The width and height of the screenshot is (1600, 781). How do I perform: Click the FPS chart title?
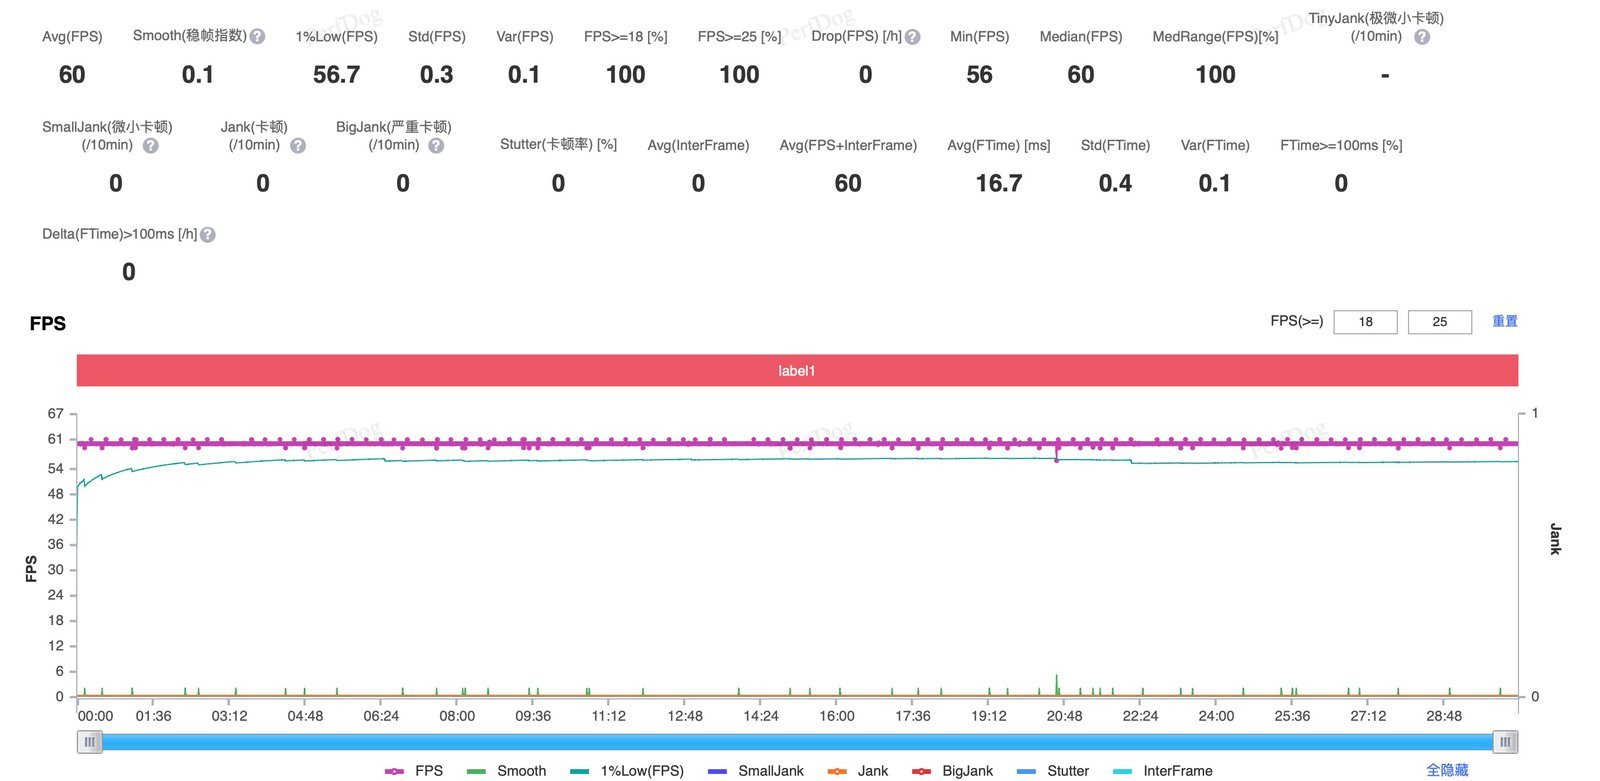click(48, 324)
